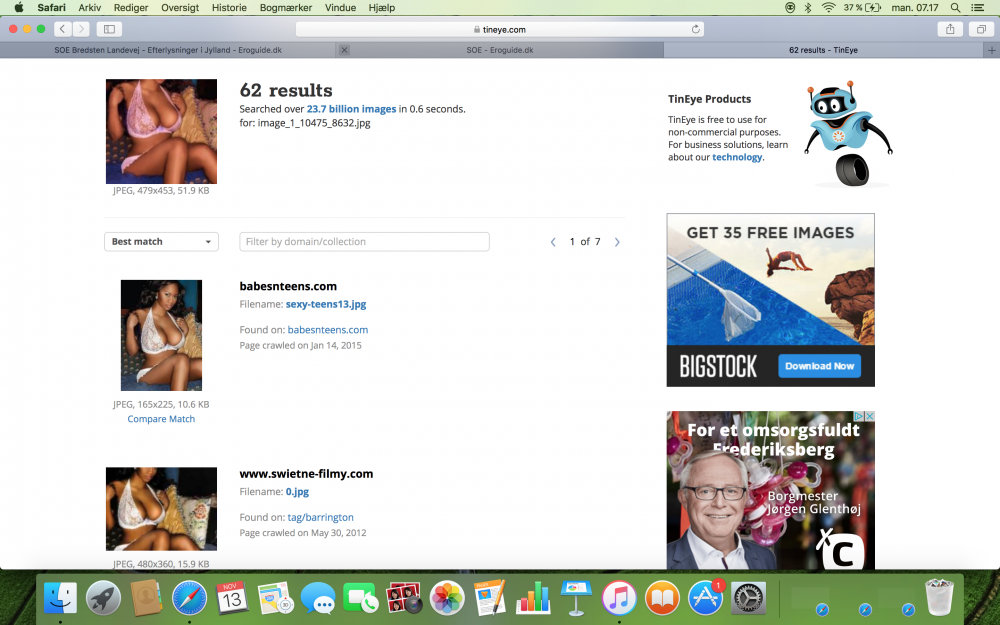Viewport: 1000px width, 625px height.
Task: Open Photo Booth from the Dock
Action: [x=404, y=598]
